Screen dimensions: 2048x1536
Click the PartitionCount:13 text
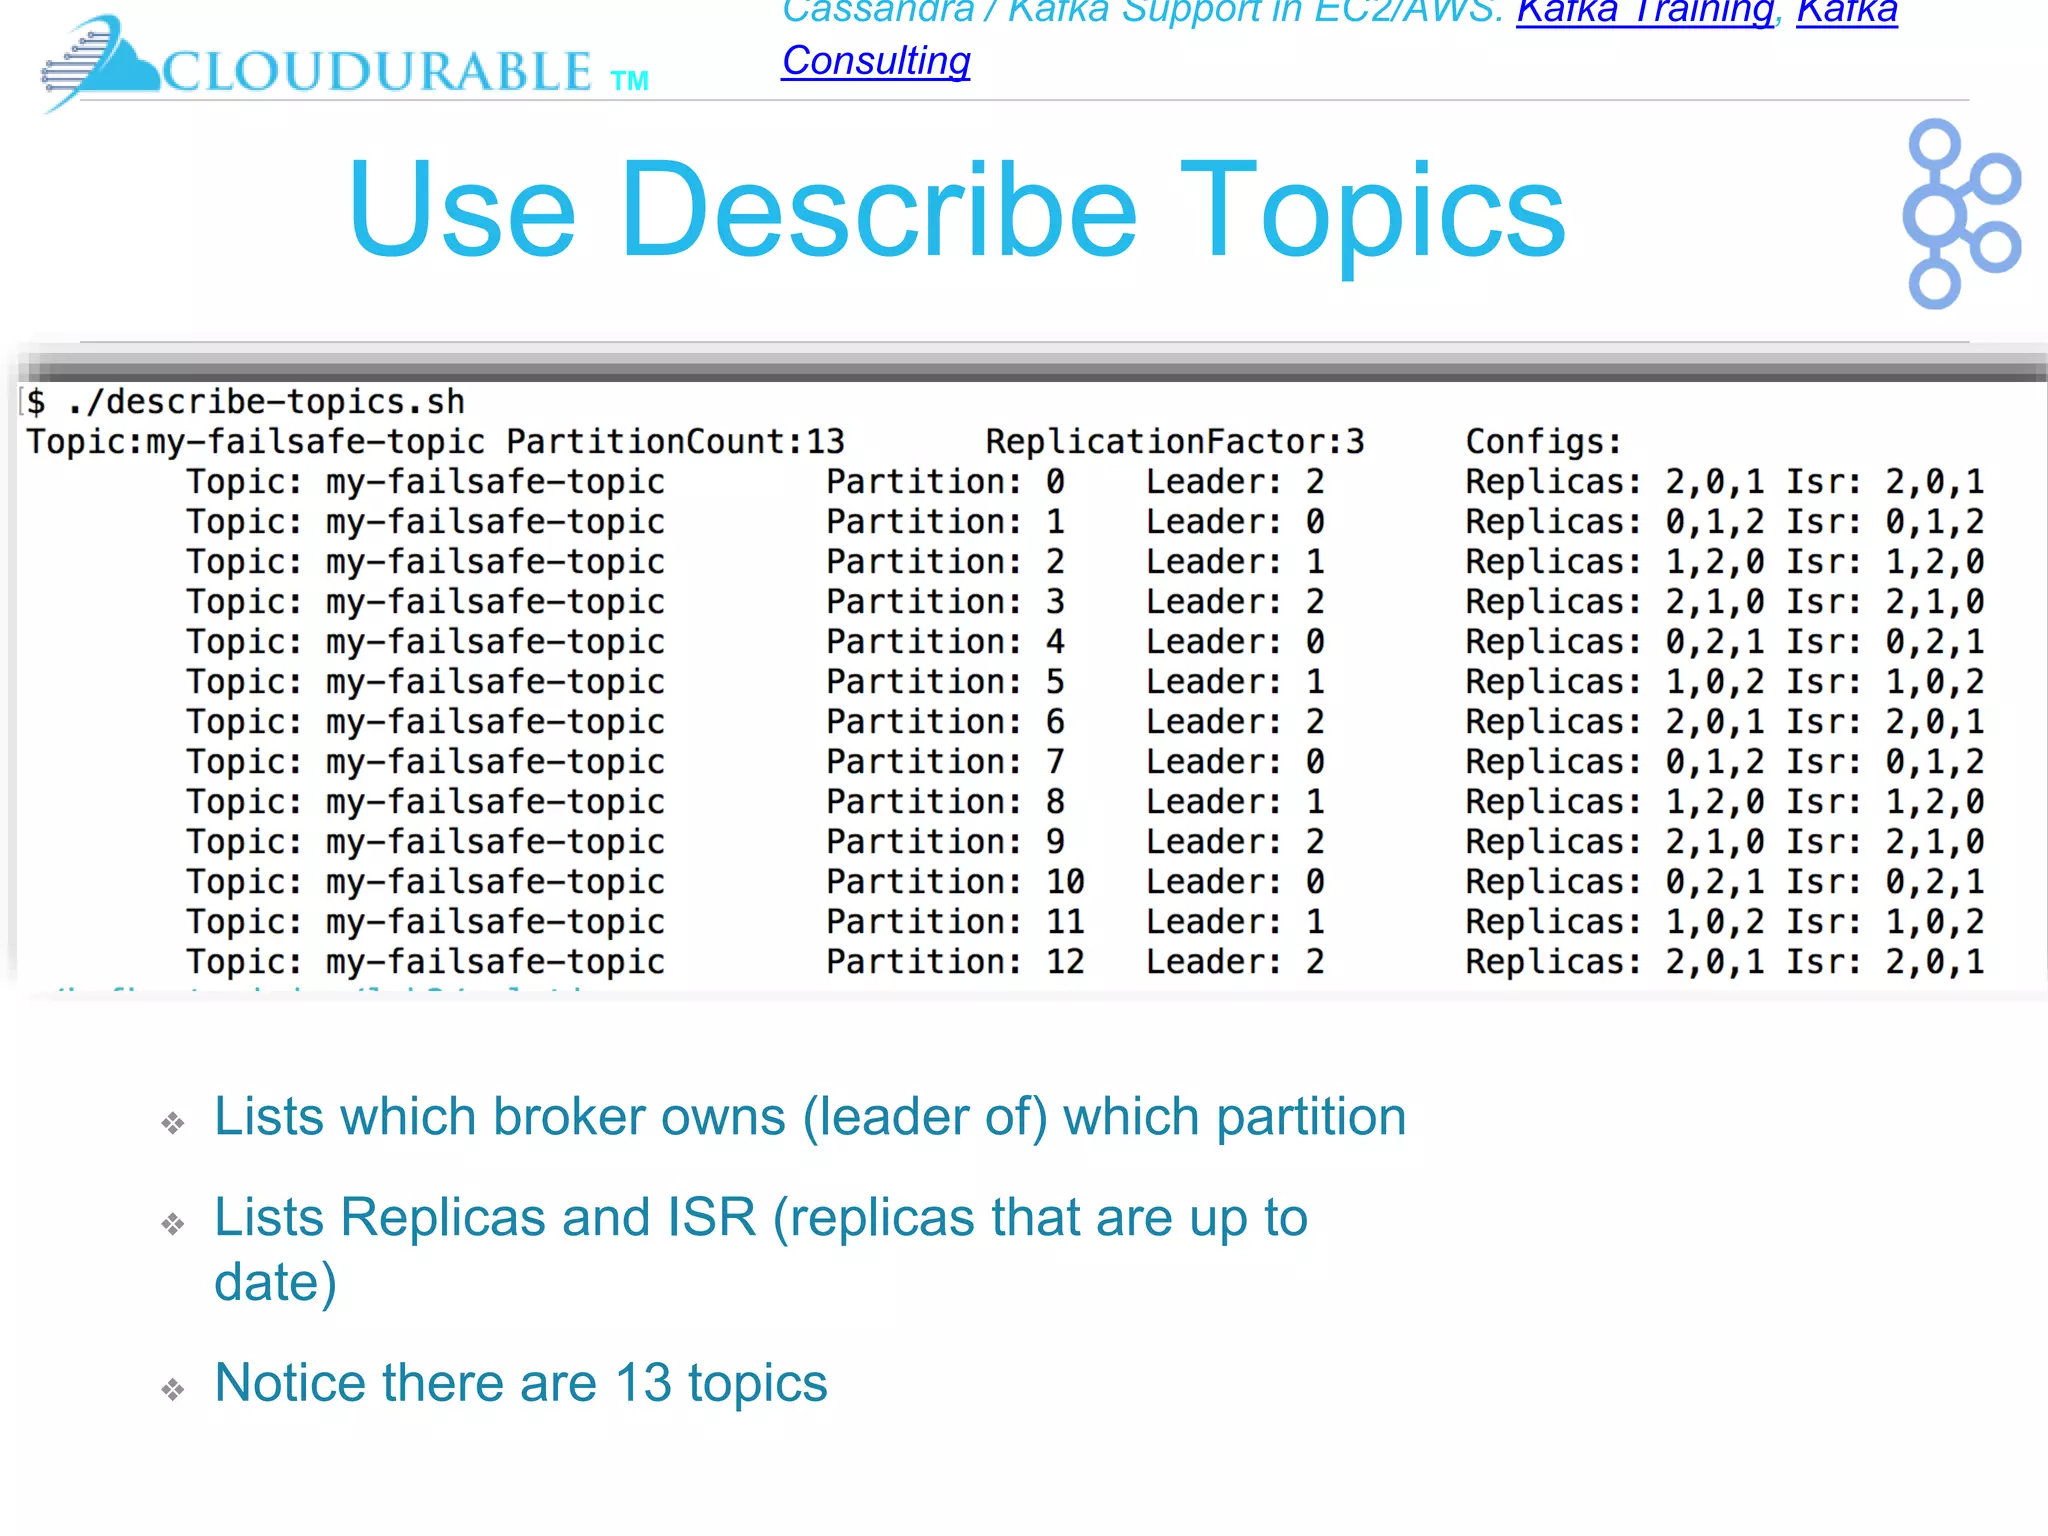675,442
